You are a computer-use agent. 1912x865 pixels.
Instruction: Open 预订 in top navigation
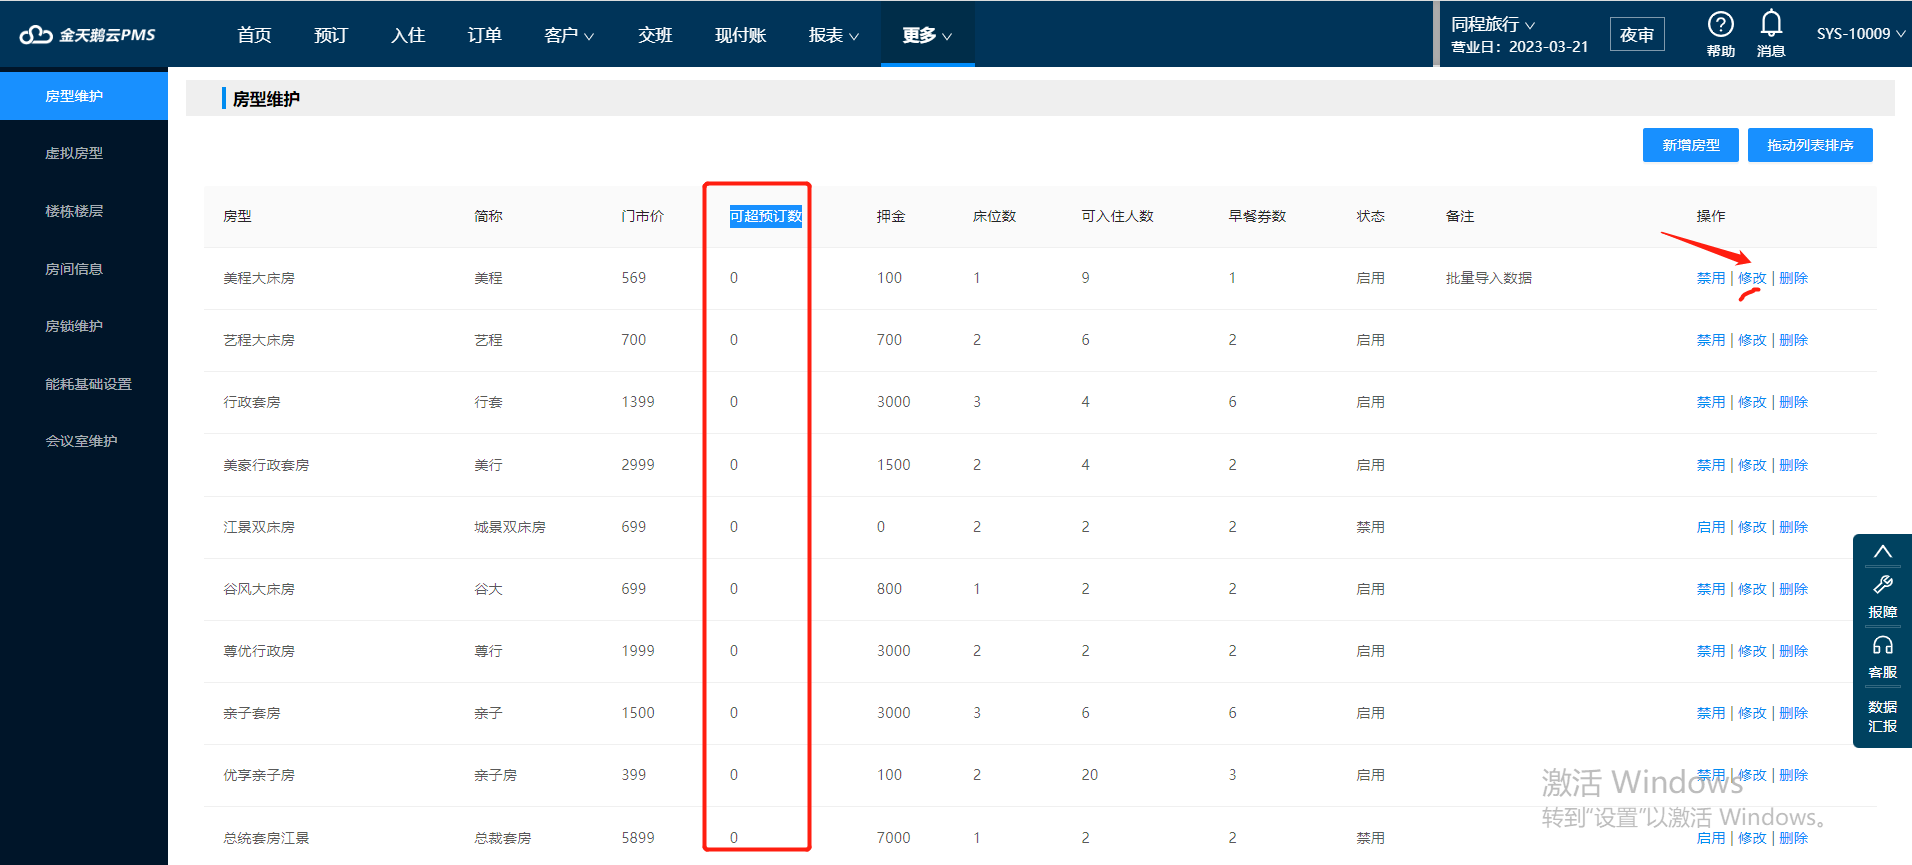tap(331, 35)
